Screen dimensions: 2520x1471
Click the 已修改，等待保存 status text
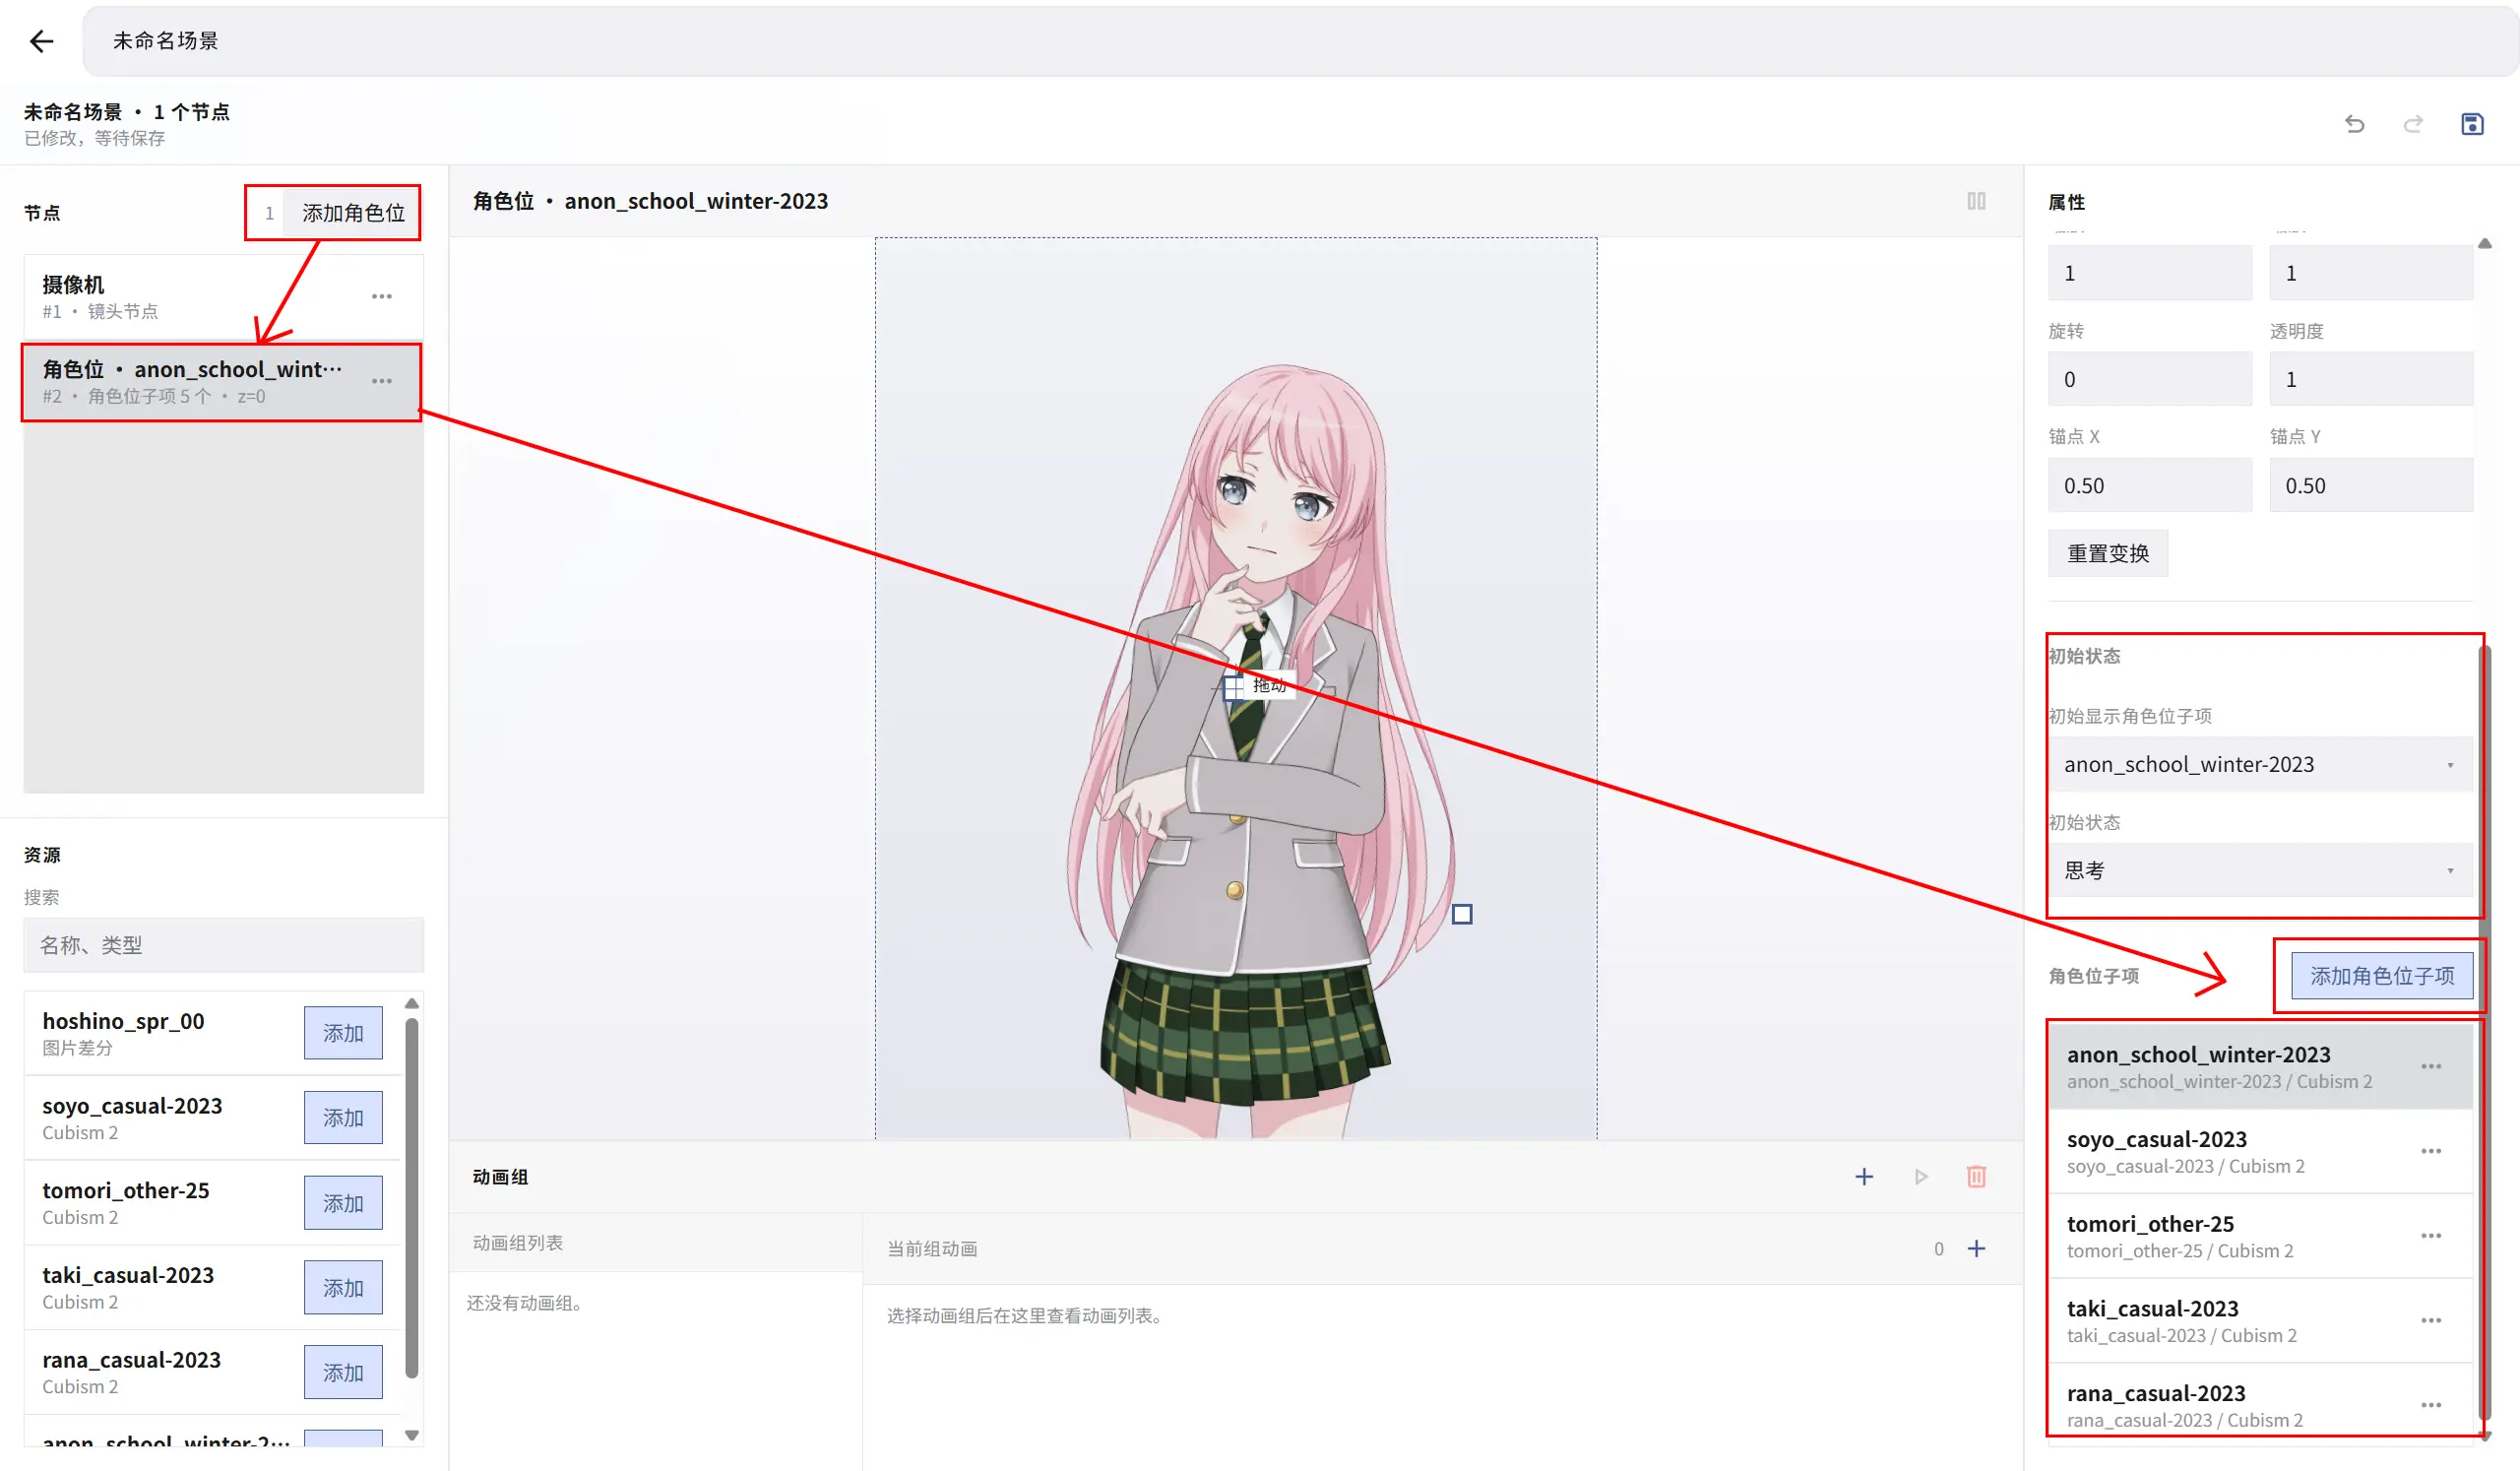95,138
